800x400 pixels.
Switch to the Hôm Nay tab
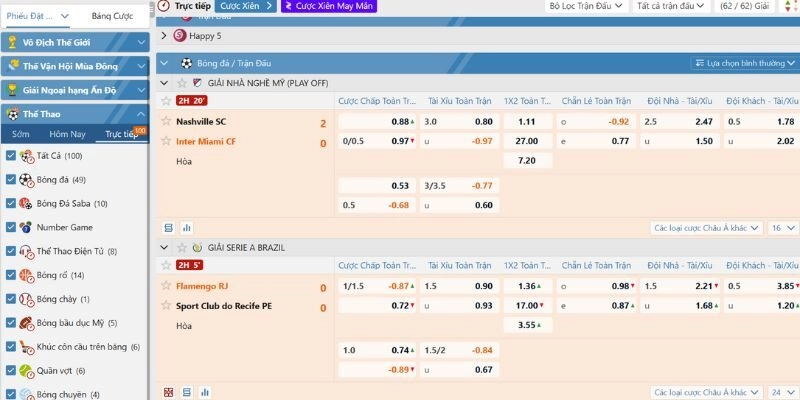(x=68, y=134)
